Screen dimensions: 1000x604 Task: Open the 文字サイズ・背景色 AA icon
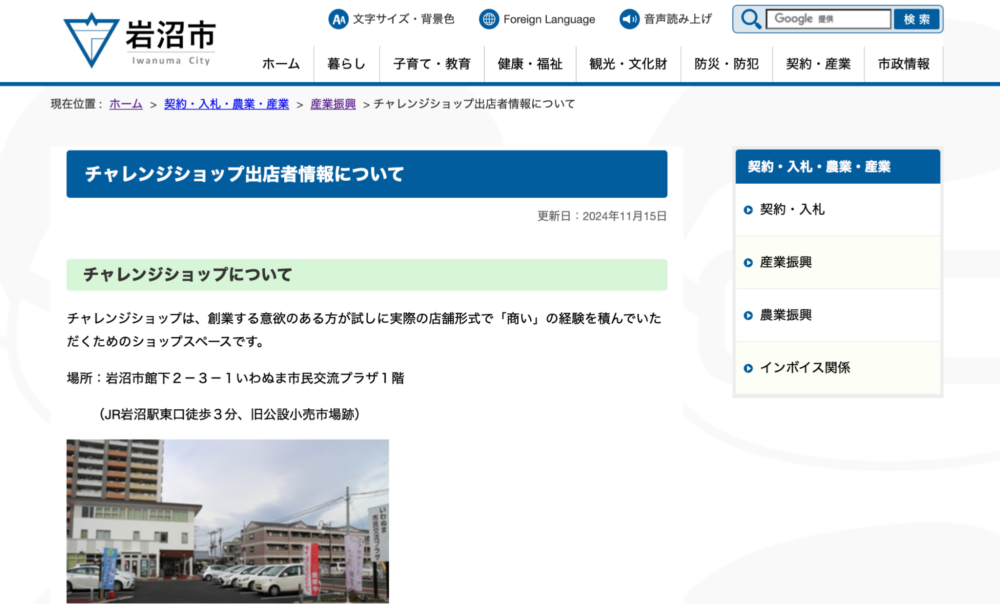point(338,19)
